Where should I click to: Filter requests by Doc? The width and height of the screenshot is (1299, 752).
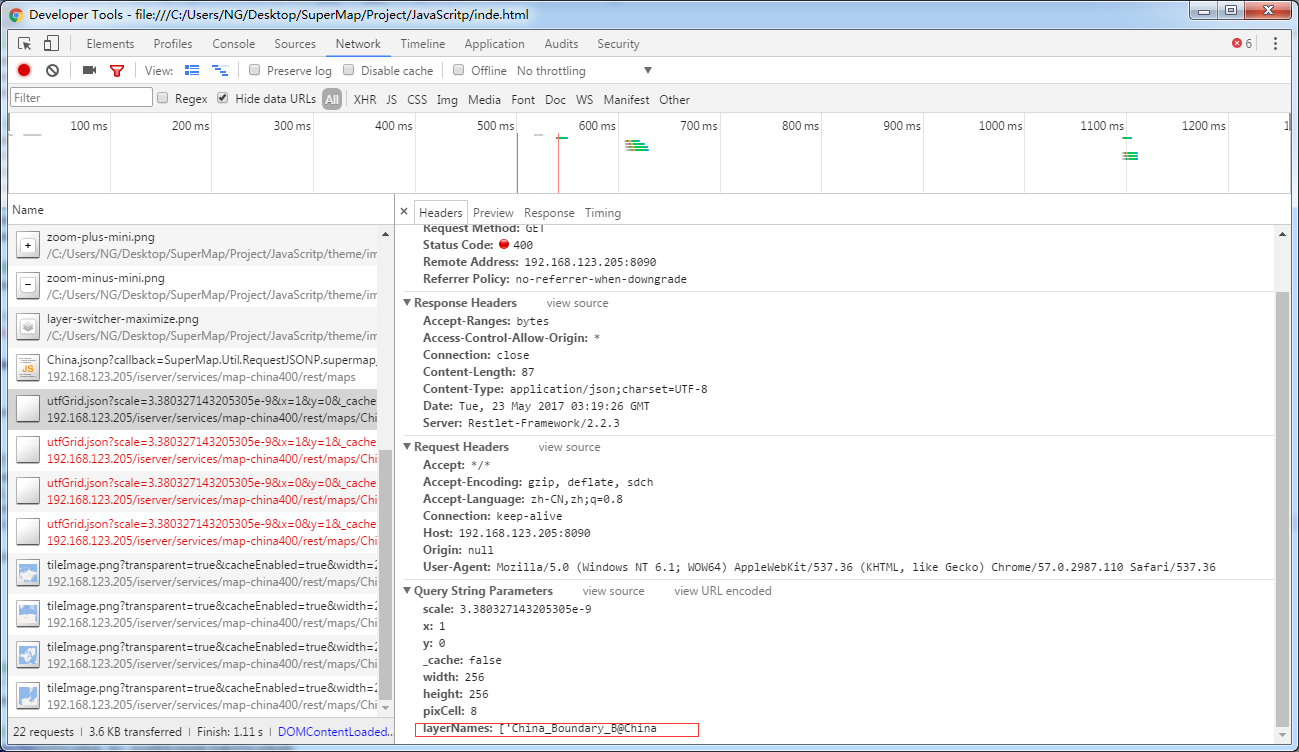(556, 99)
